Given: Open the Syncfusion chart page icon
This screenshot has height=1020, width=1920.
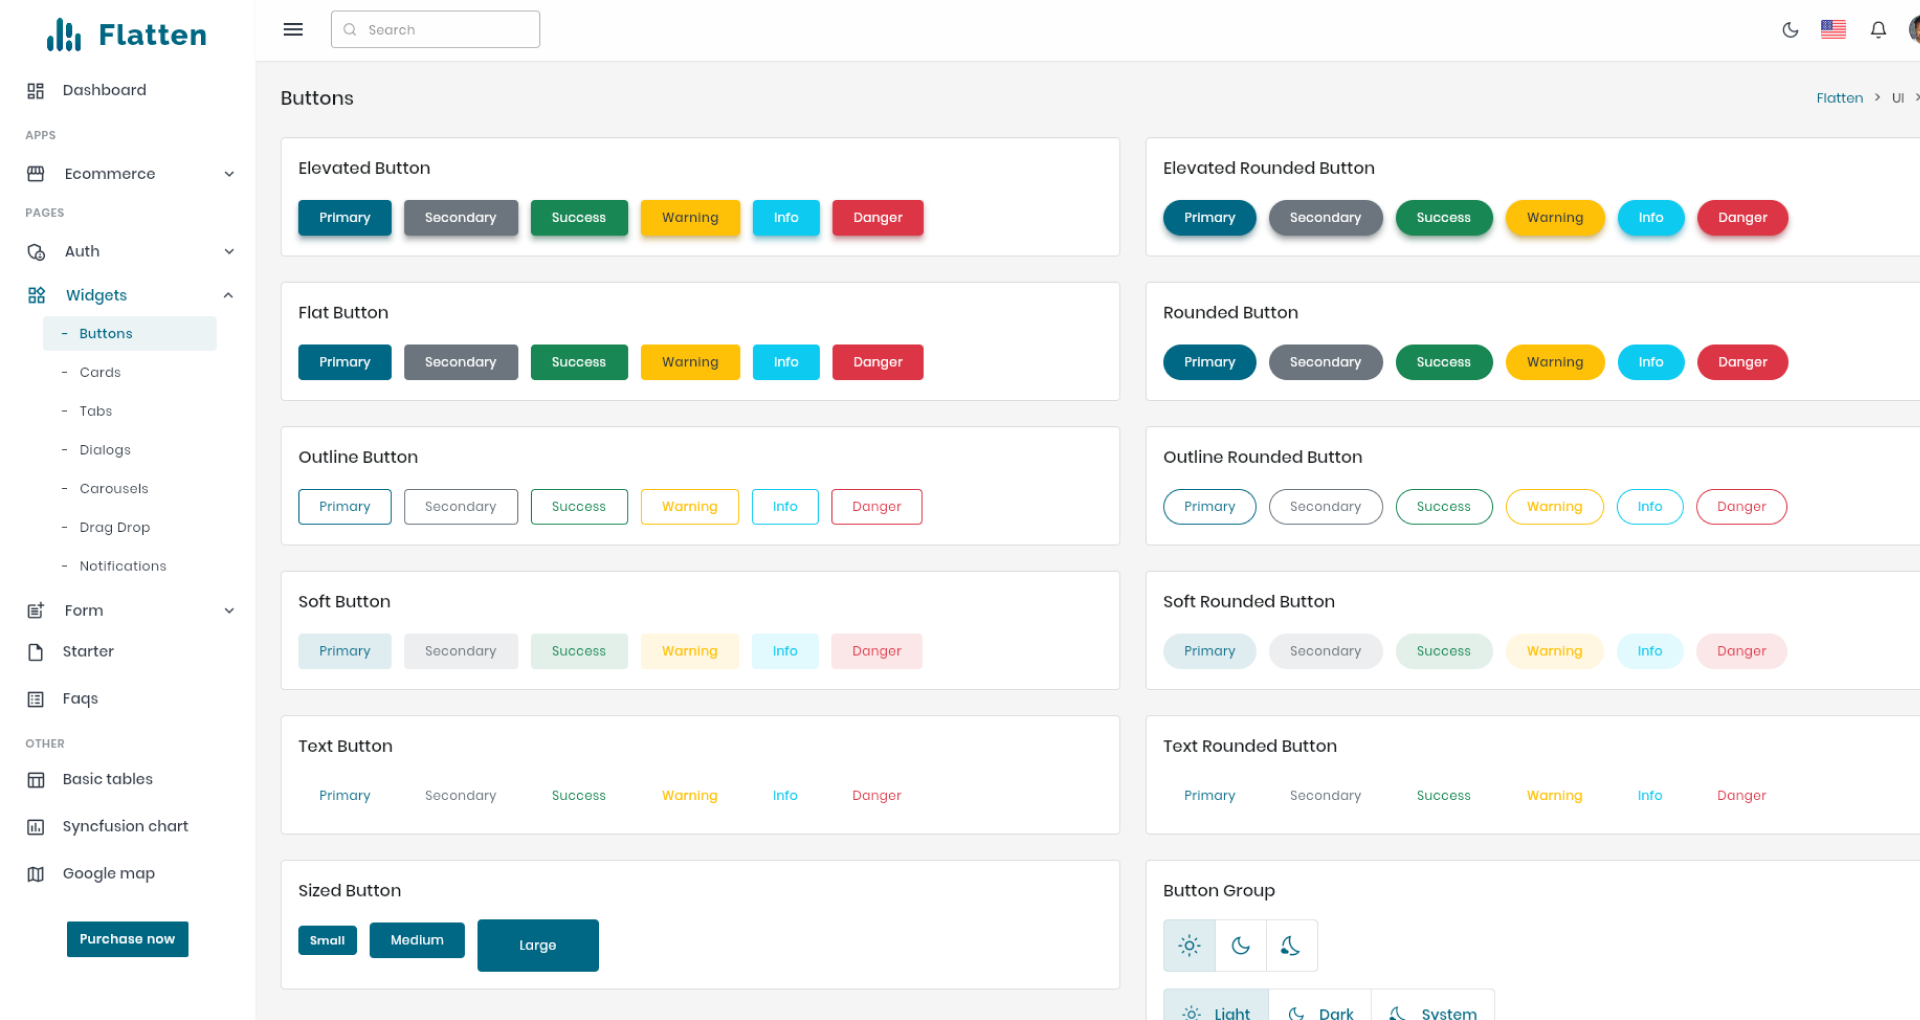Looking at the screenshot, I should pyautogui.click(x=36, y=826).
